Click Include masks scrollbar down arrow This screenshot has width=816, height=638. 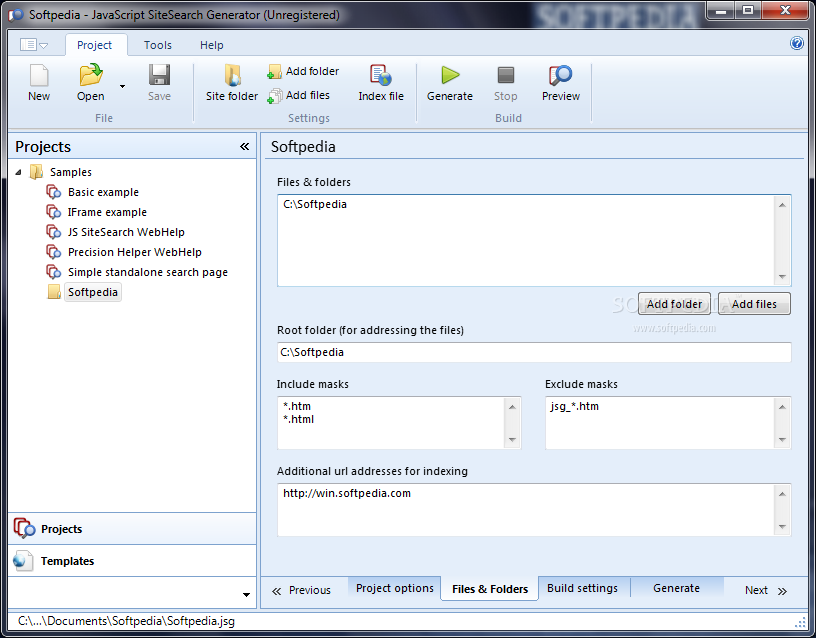pos(512,440)
